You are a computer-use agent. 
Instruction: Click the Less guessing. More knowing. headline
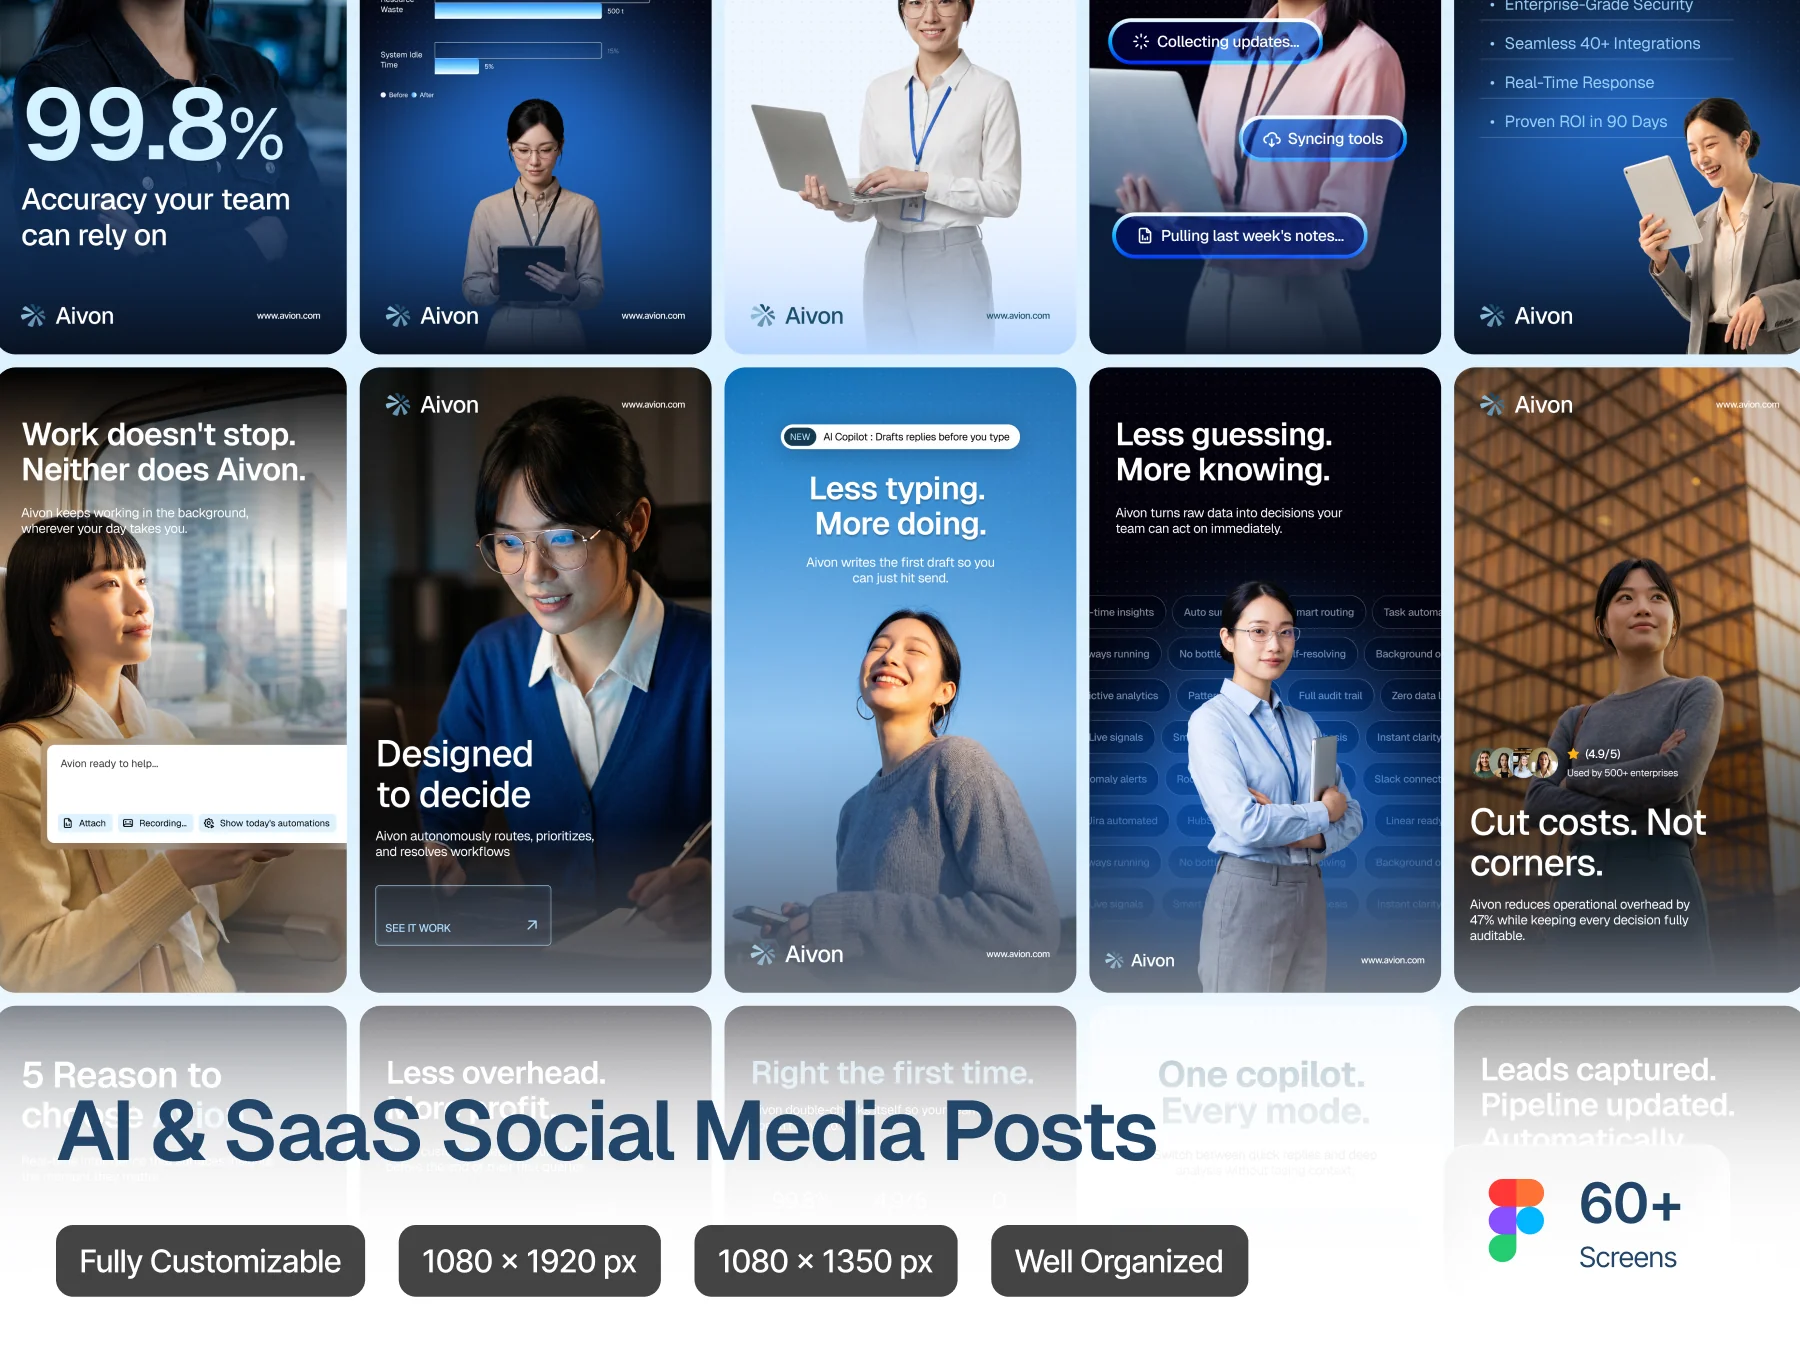pos(1224,452)
